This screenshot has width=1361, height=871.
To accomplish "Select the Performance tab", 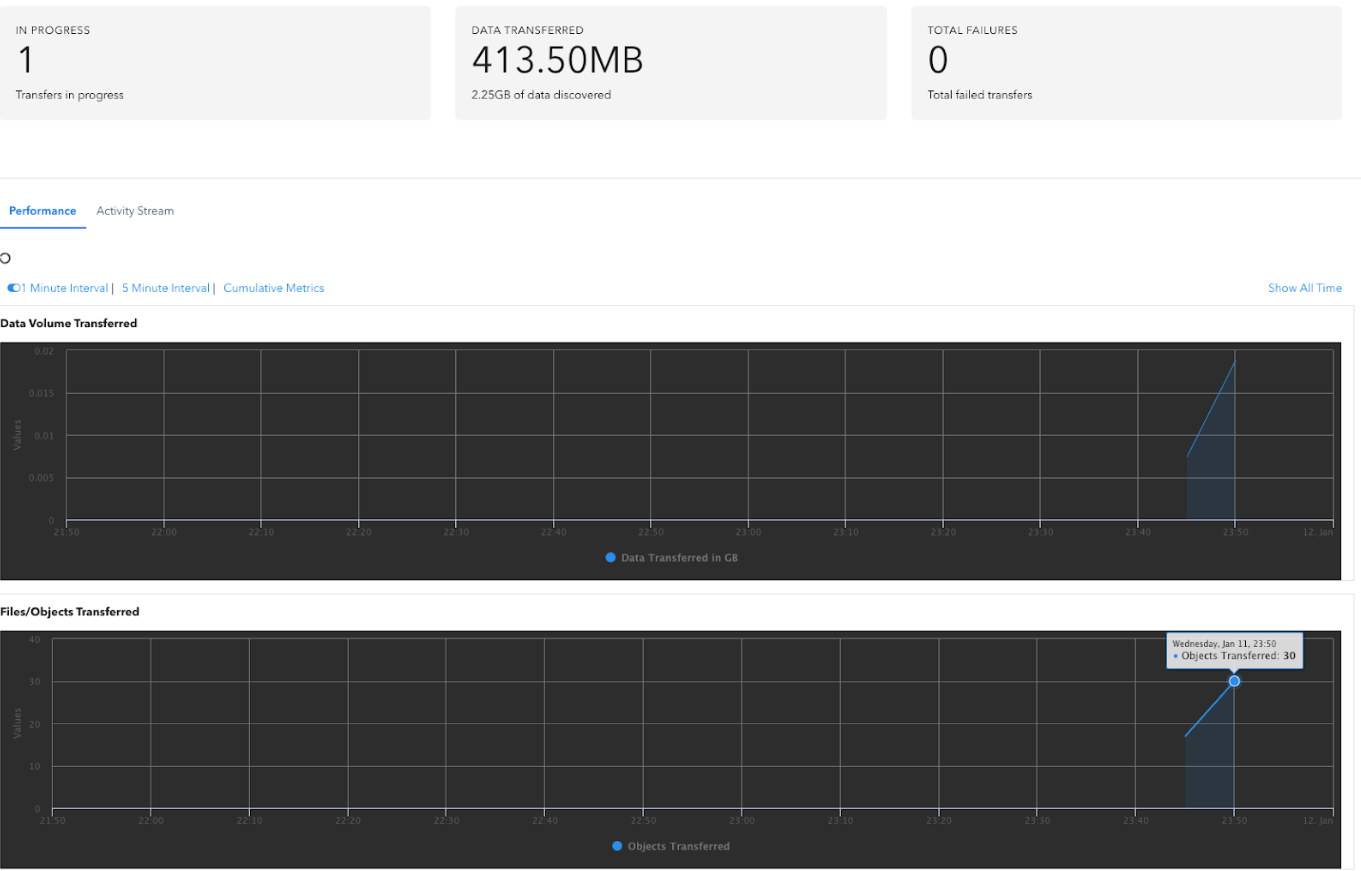I will pyautogui.click(x=42, y=211).
